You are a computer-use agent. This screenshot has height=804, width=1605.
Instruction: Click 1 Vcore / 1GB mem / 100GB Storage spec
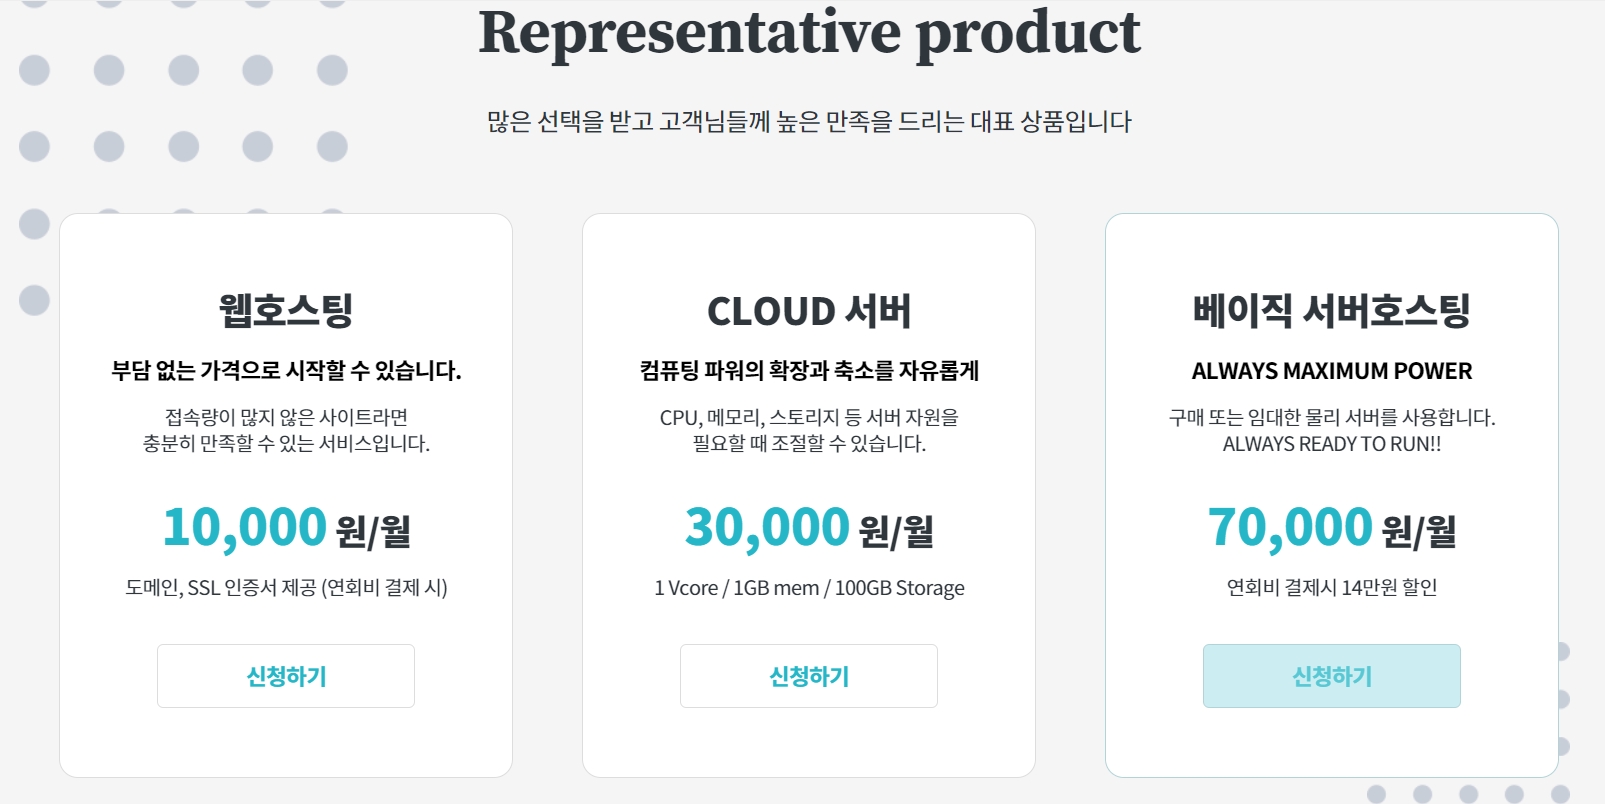809,588
